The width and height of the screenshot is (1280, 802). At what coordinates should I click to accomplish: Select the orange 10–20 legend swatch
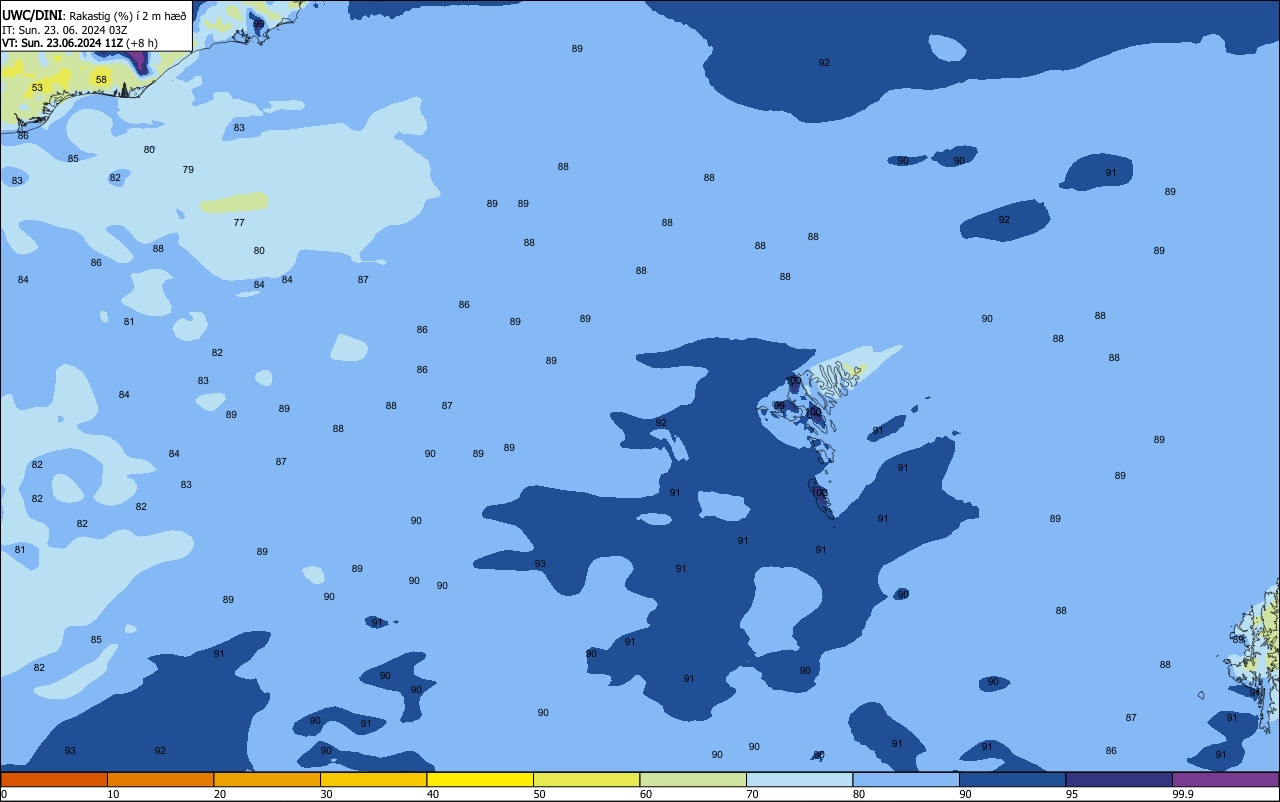pos(160,779)
